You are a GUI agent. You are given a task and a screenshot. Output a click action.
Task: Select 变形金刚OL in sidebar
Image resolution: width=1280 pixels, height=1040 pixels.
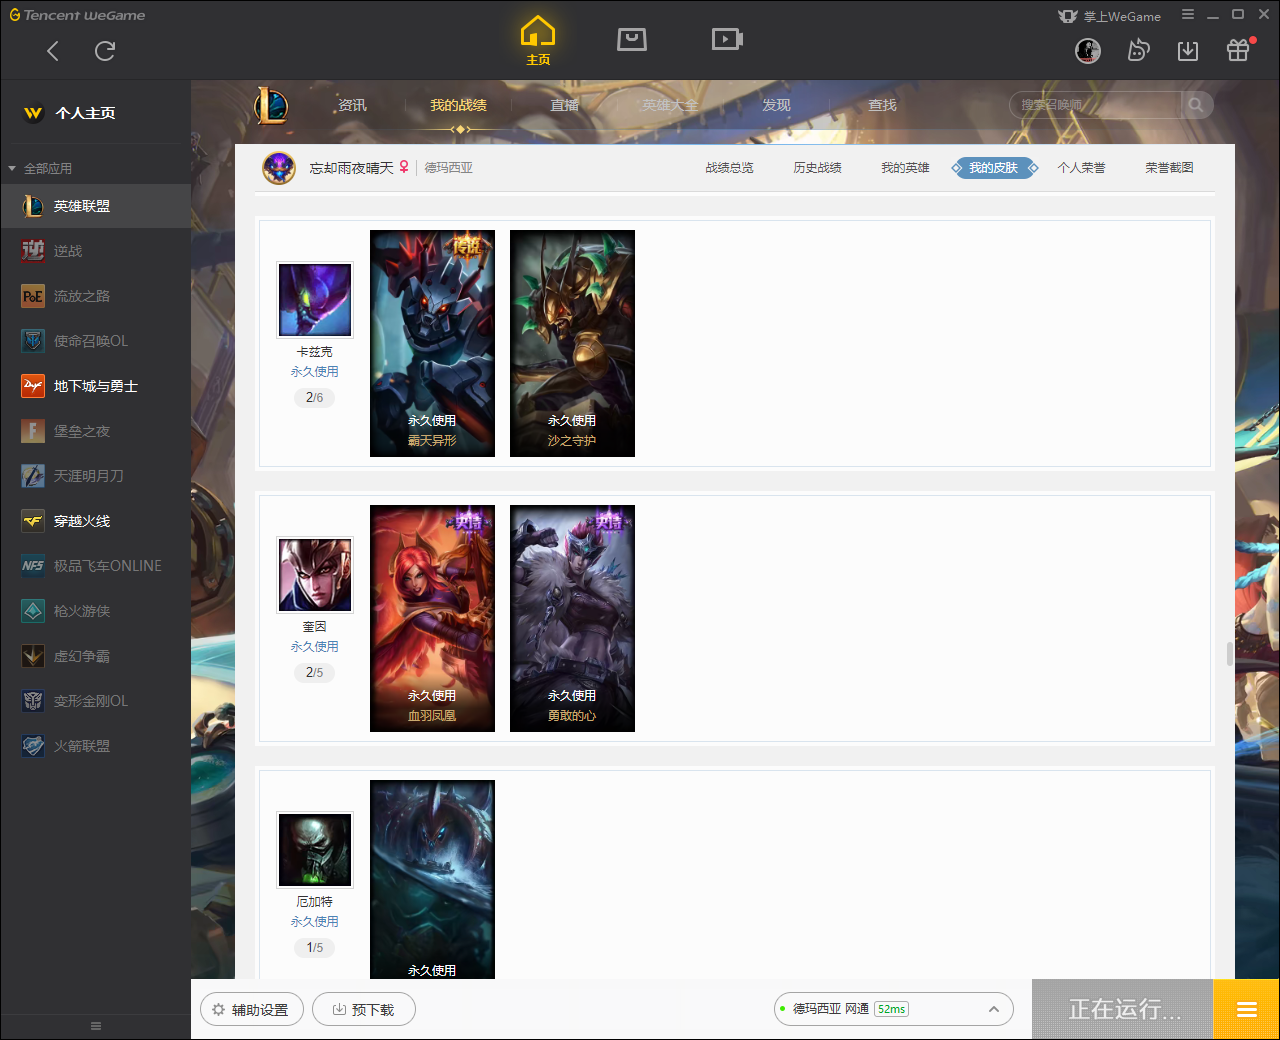pos(96,701)
